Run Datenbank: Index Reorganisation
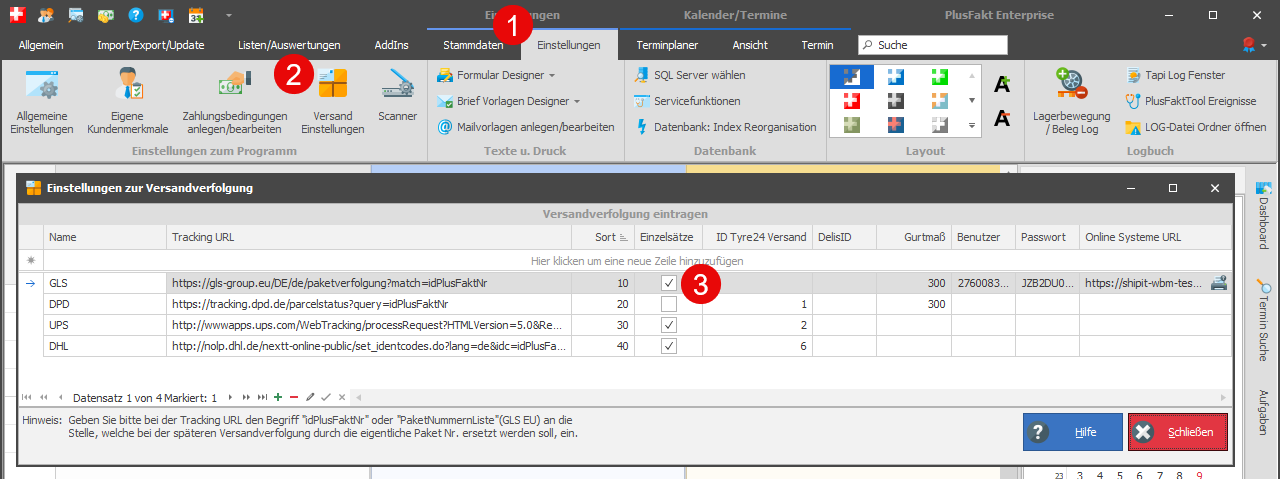Screen dimensions: 1280x479 click(725, 127)
